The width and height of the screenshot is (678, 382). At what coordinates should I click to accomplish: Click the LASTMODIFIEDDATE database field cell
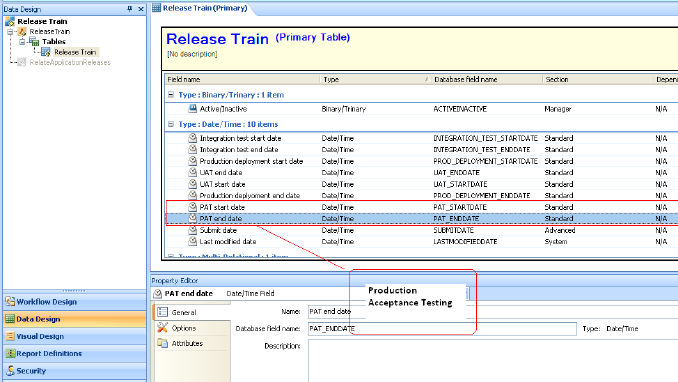[x=465, y=242]
